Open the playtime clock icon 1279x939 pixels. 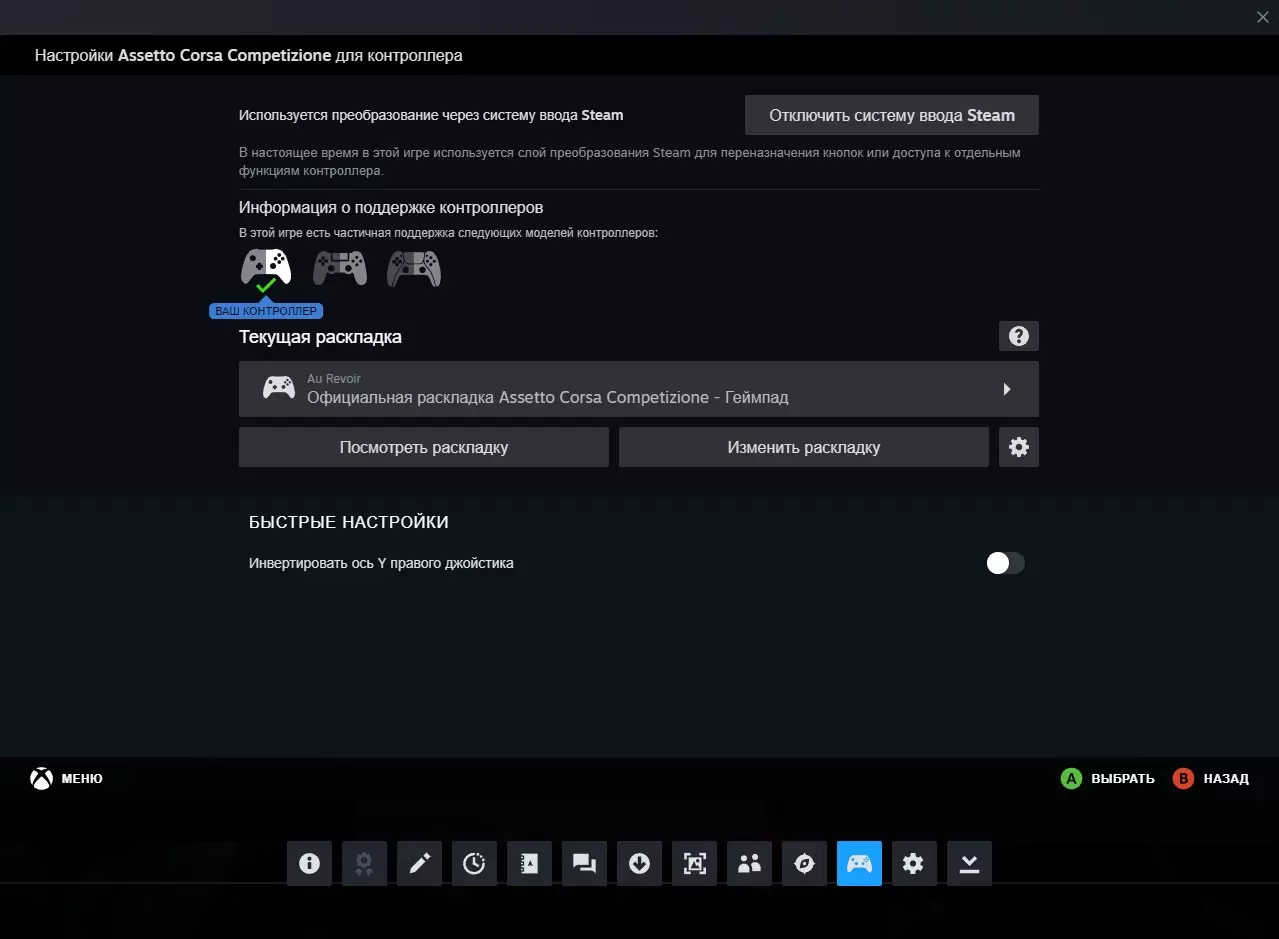point(474,863)
